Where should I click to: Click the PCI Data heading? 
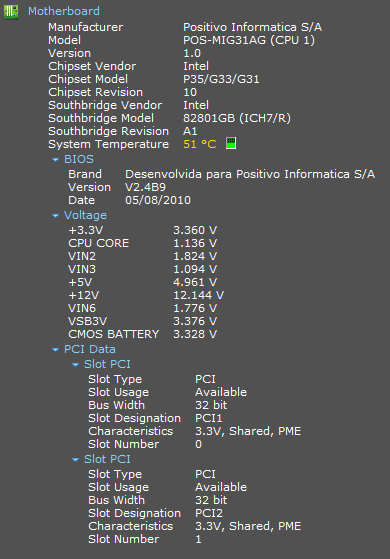coord(89,349)
